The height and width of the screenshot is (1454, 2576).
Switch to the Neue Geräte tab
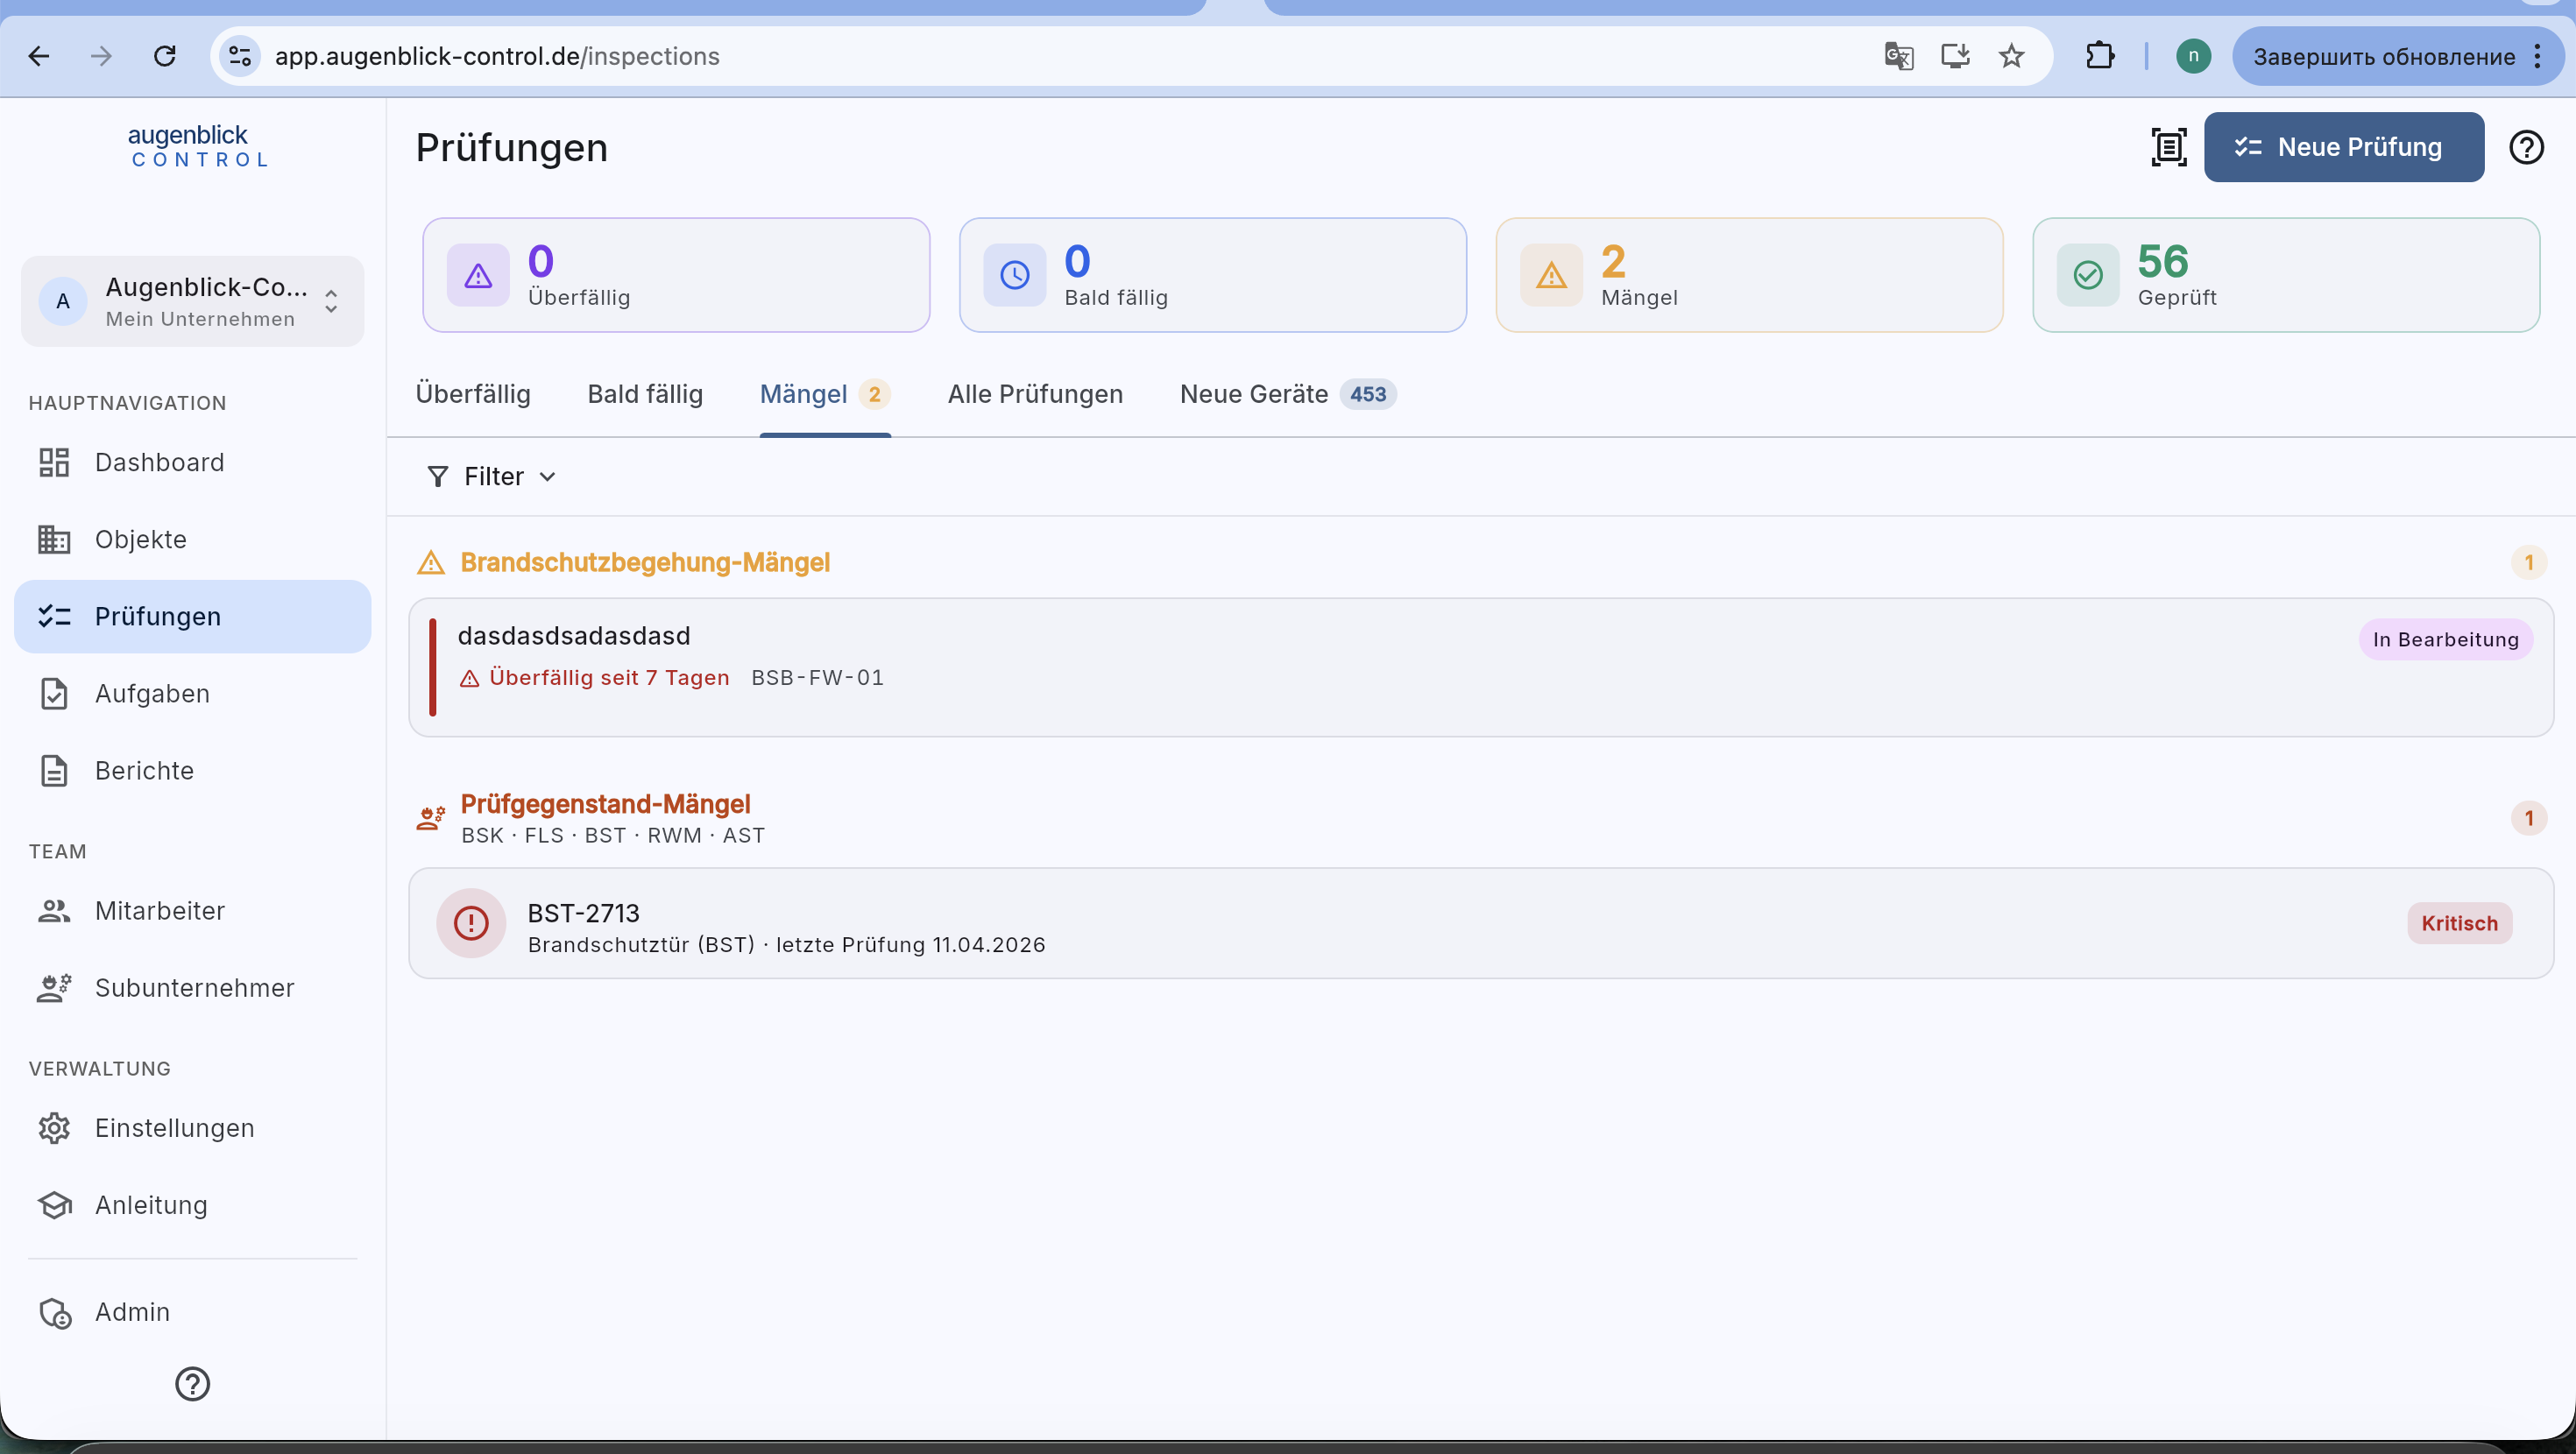pyautogui.click(x=1287, y=394)
